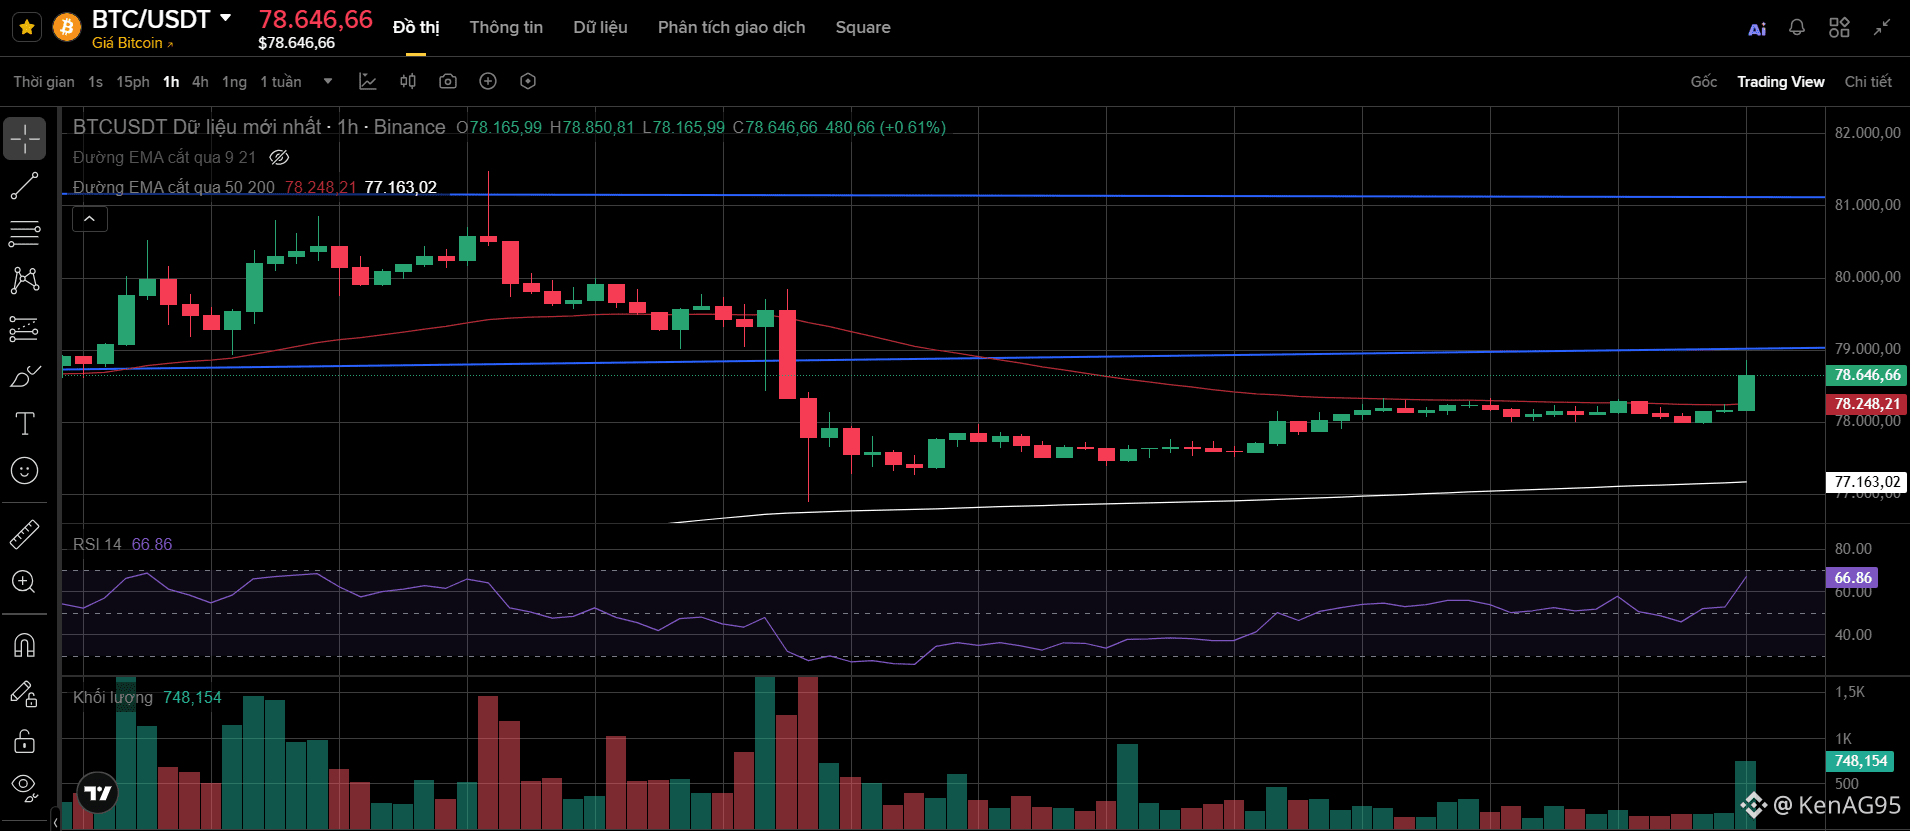Collapse the chart with shrink arrows icon
The width and height of the screenshot is (1910, 831).
pyautogui.click(x=1882, y=28)
